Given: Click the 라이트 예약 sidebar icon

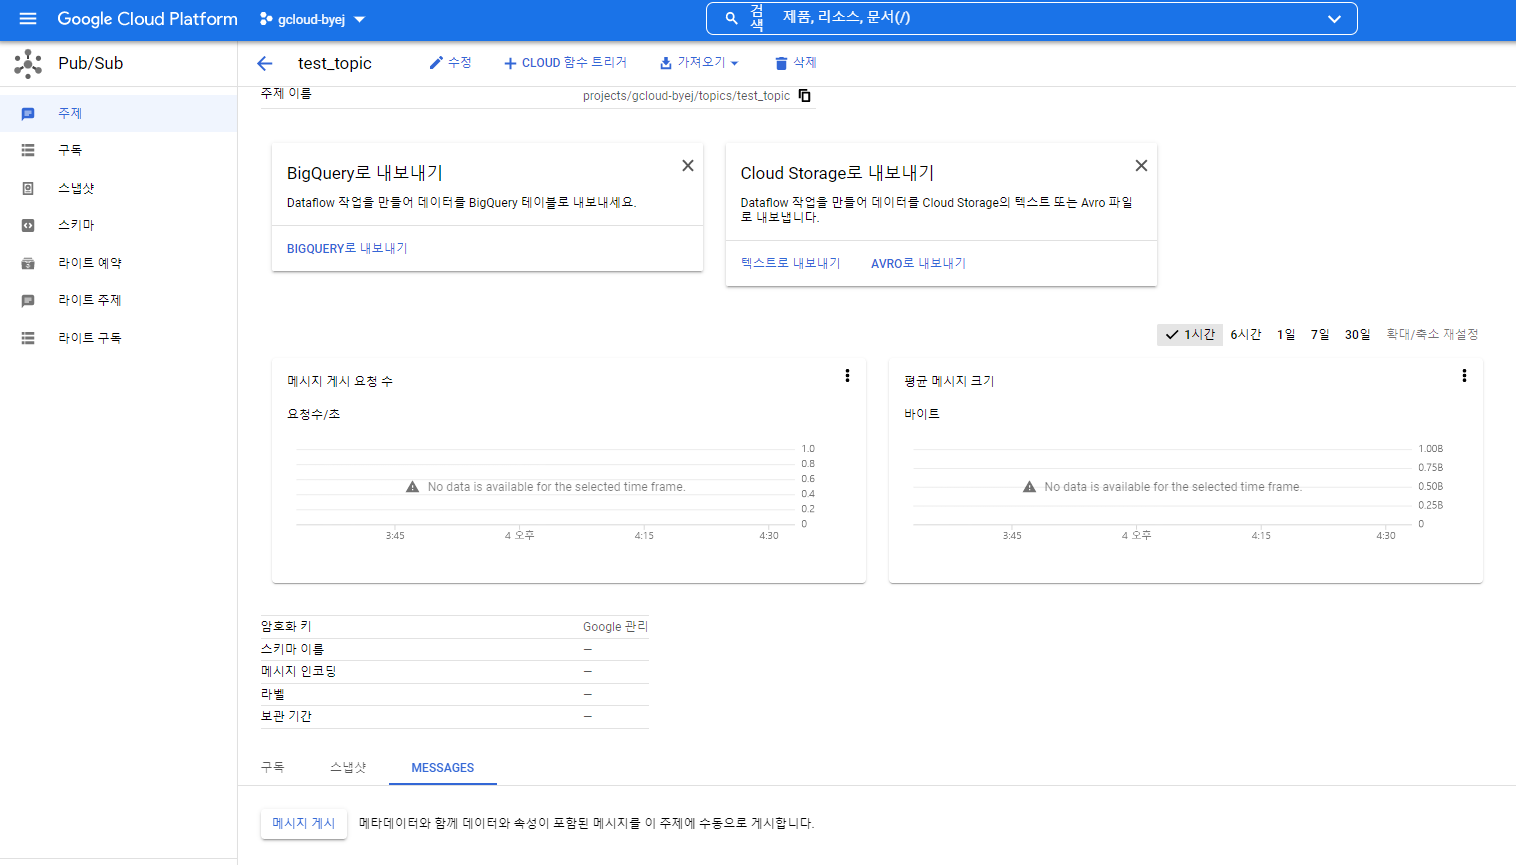Looking at the screenshot, I should tap(28, 263).
